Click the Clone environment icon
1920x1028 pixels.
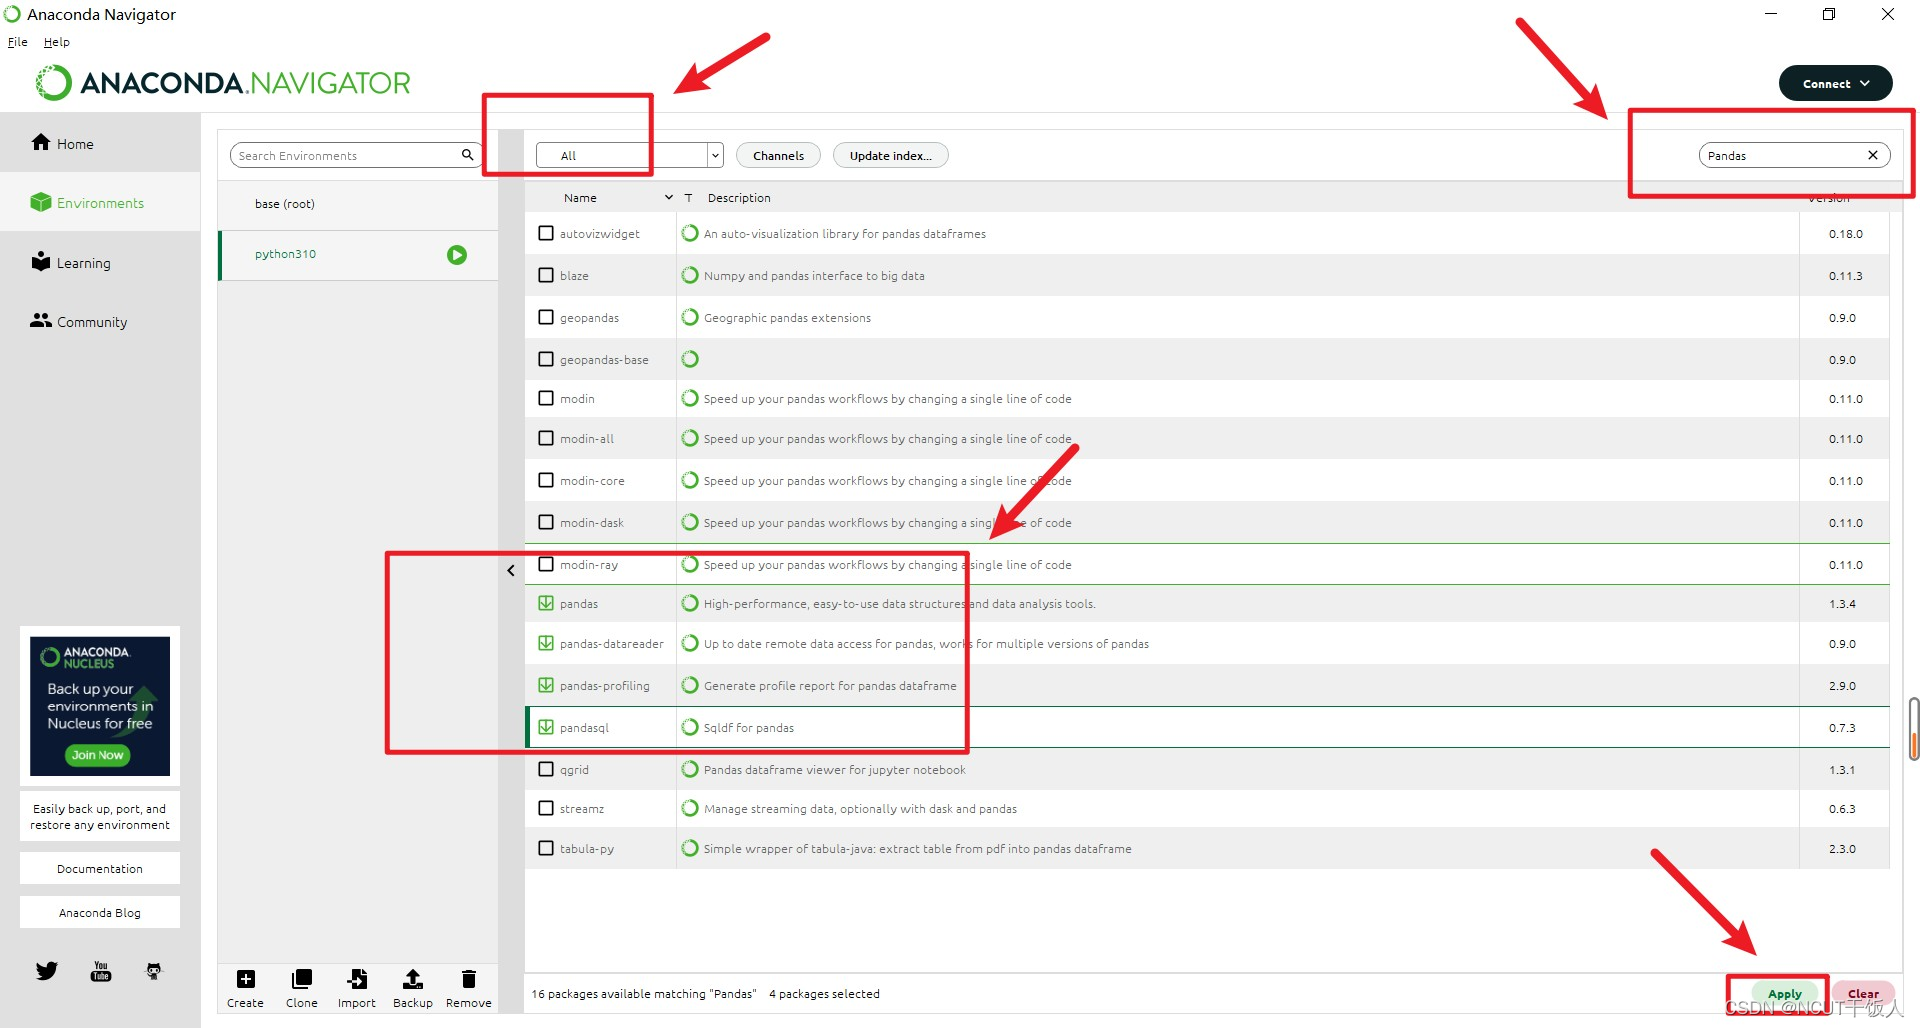click(x=301, y=979)
